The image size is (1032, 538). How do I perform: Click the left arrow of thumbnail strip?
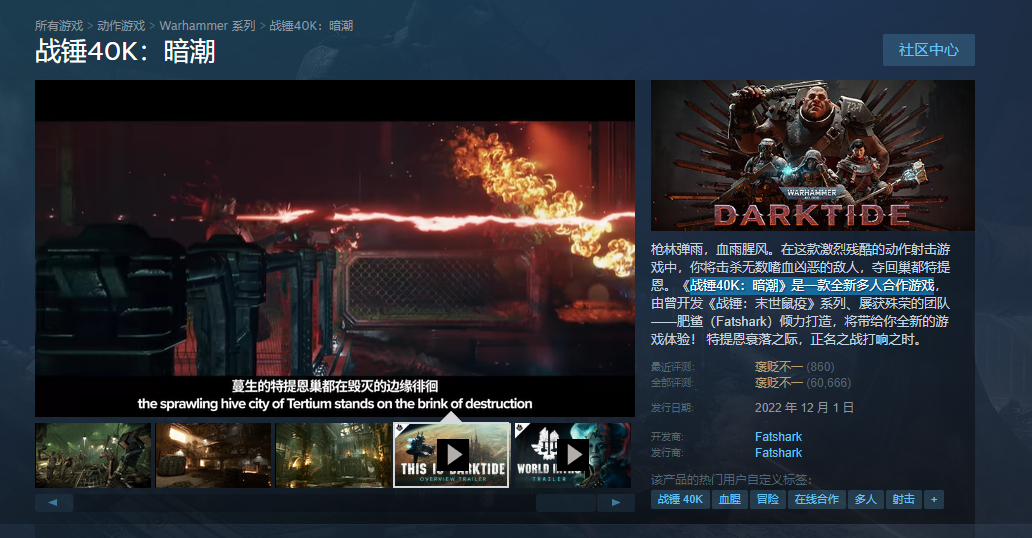pyautogui.click(x=53, y=502)
